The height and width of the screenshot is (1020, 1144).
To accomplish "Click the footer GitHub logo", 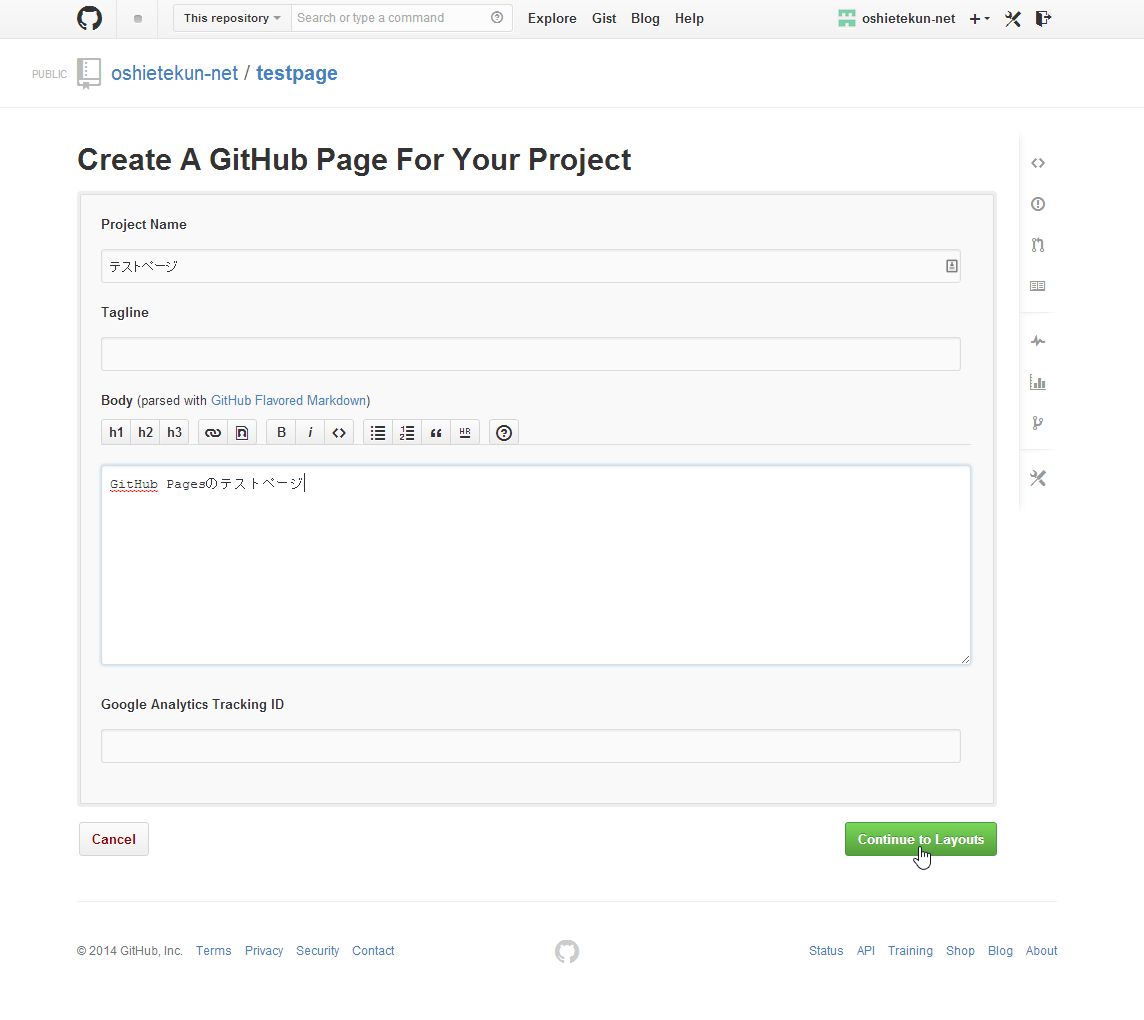I will click(567, 951).
